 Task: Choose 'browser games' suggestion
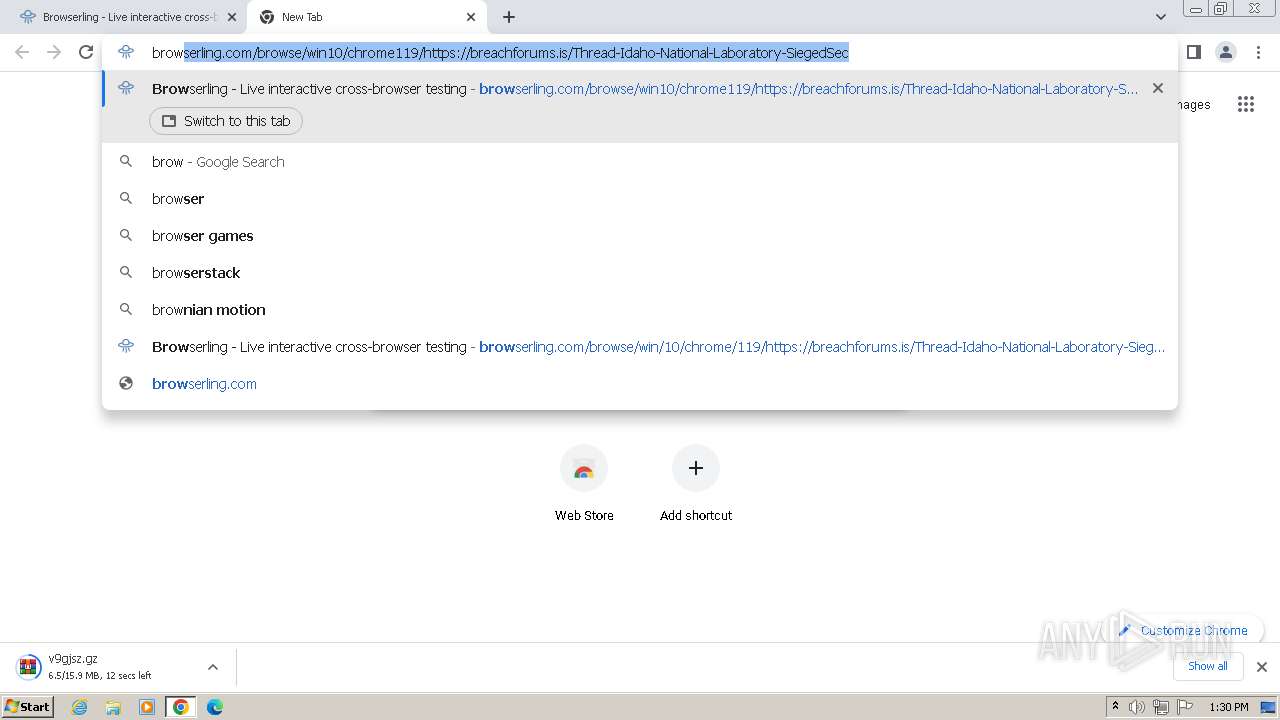640,236
